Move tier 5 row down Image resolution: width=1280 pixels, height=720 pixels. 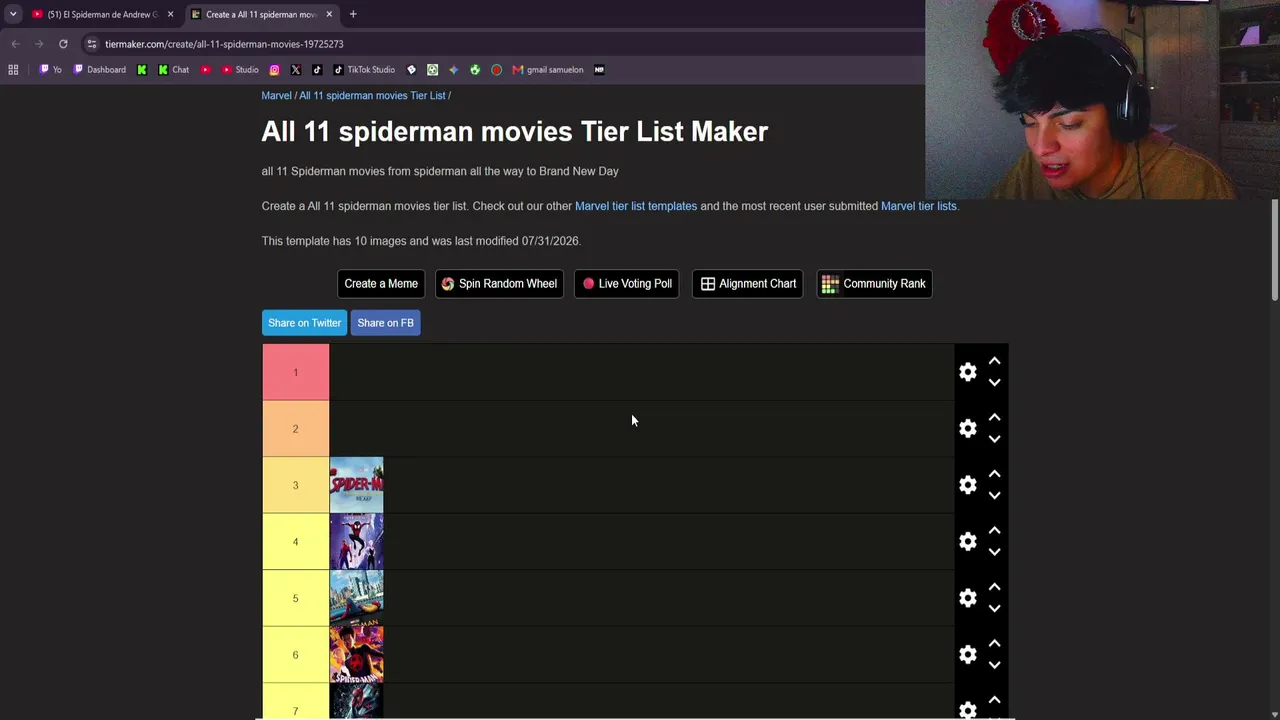[994, 608]
